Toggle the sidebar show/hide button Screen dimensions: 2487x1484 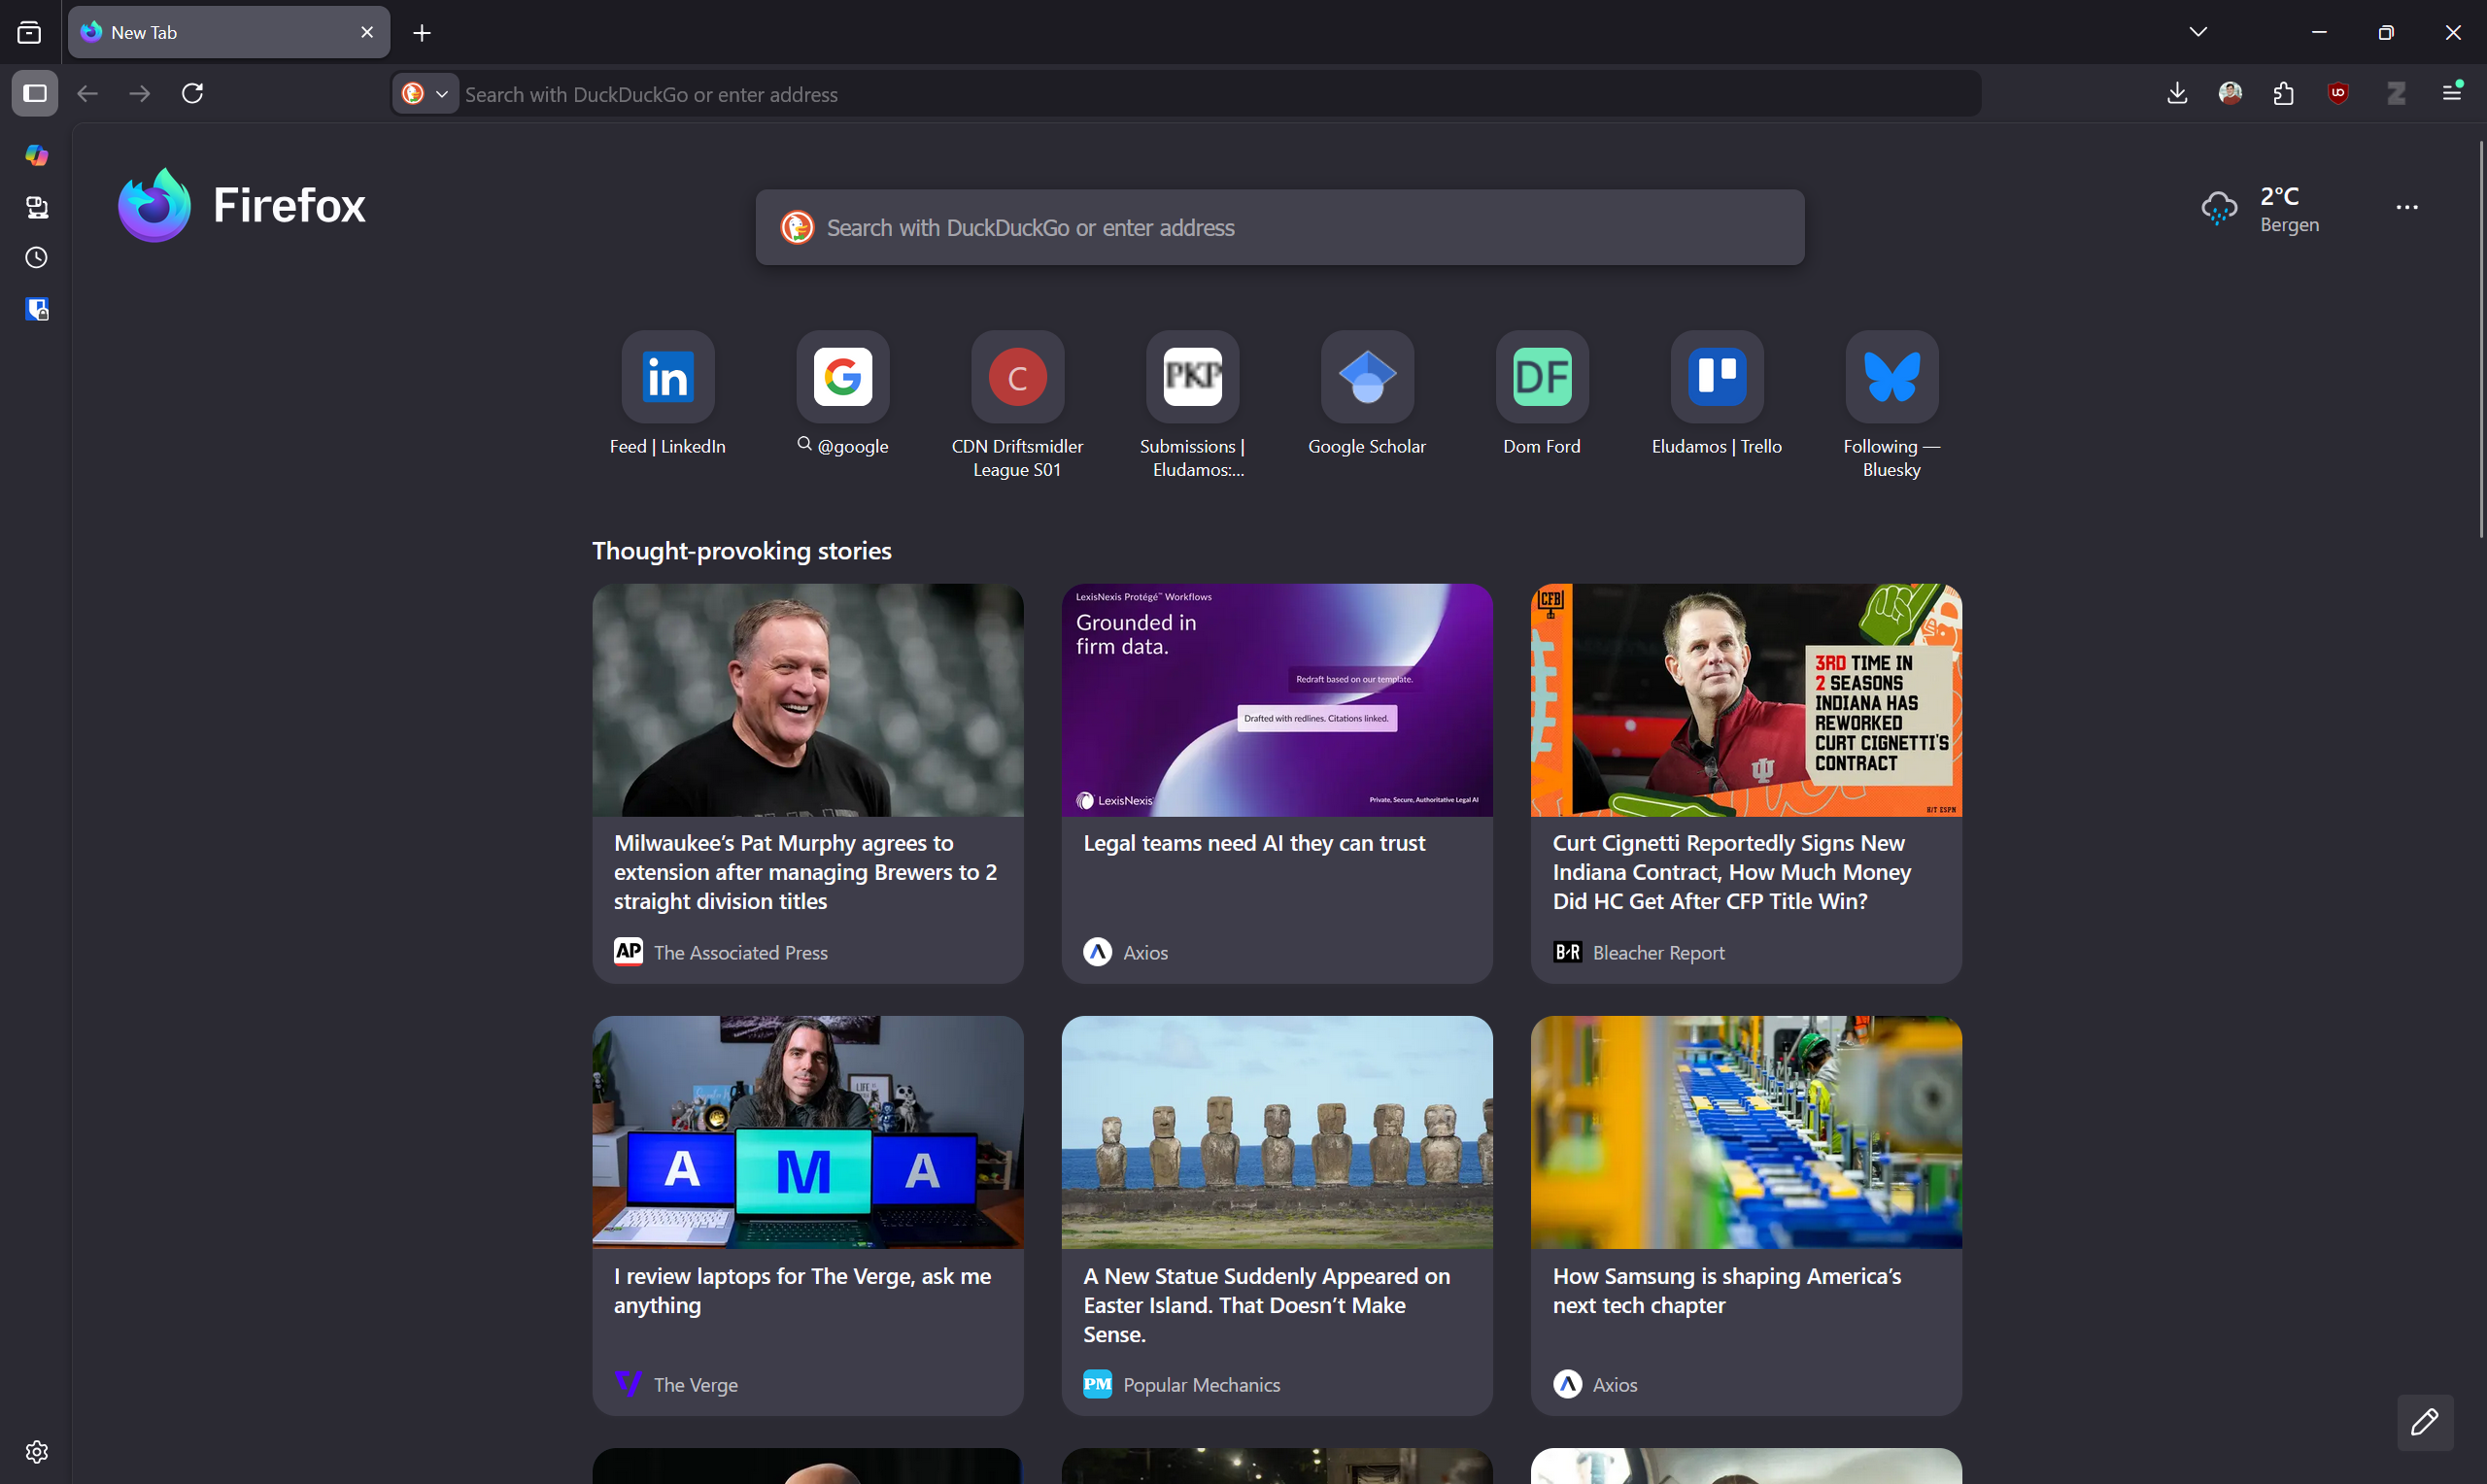(35, 93)
